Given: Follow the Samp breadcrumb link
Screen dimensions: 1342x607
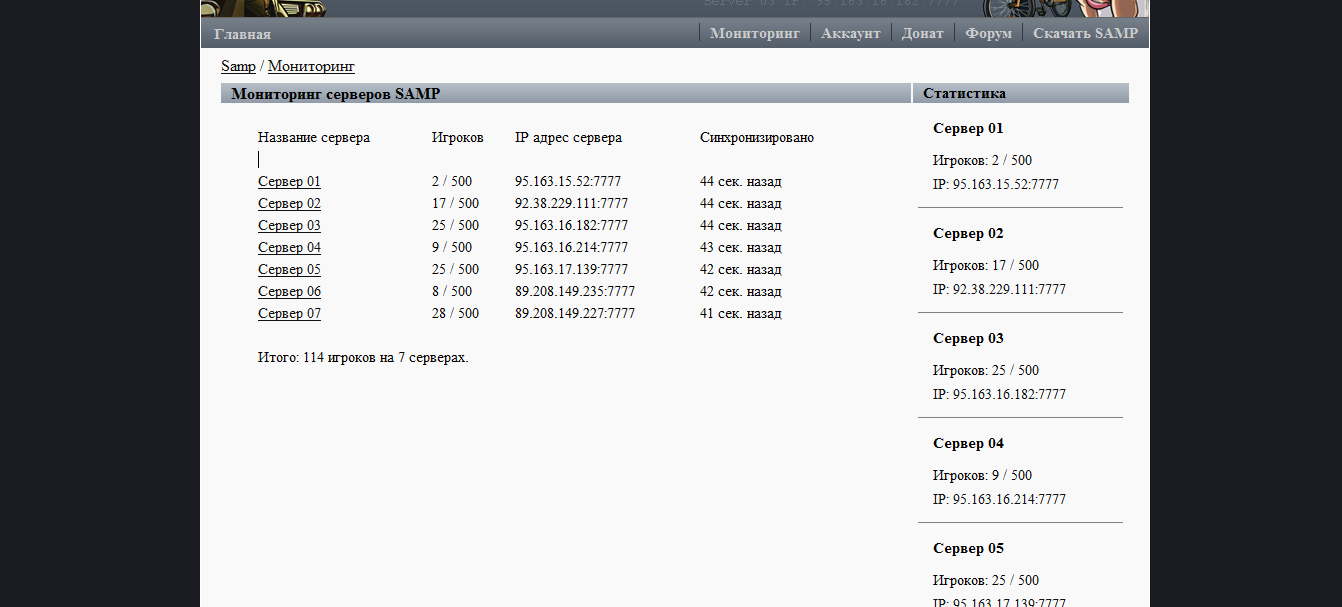Looking at the screenshot, I should 238,66.
